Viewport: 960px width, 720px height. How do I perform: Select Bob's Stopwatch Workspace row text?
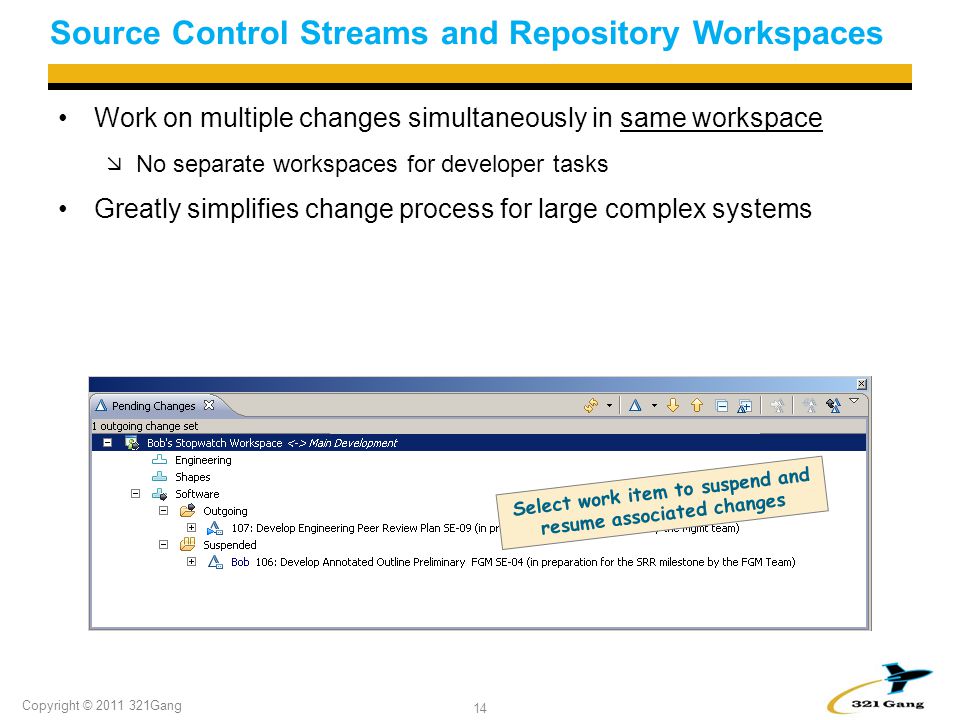click(x=272, y=443)
